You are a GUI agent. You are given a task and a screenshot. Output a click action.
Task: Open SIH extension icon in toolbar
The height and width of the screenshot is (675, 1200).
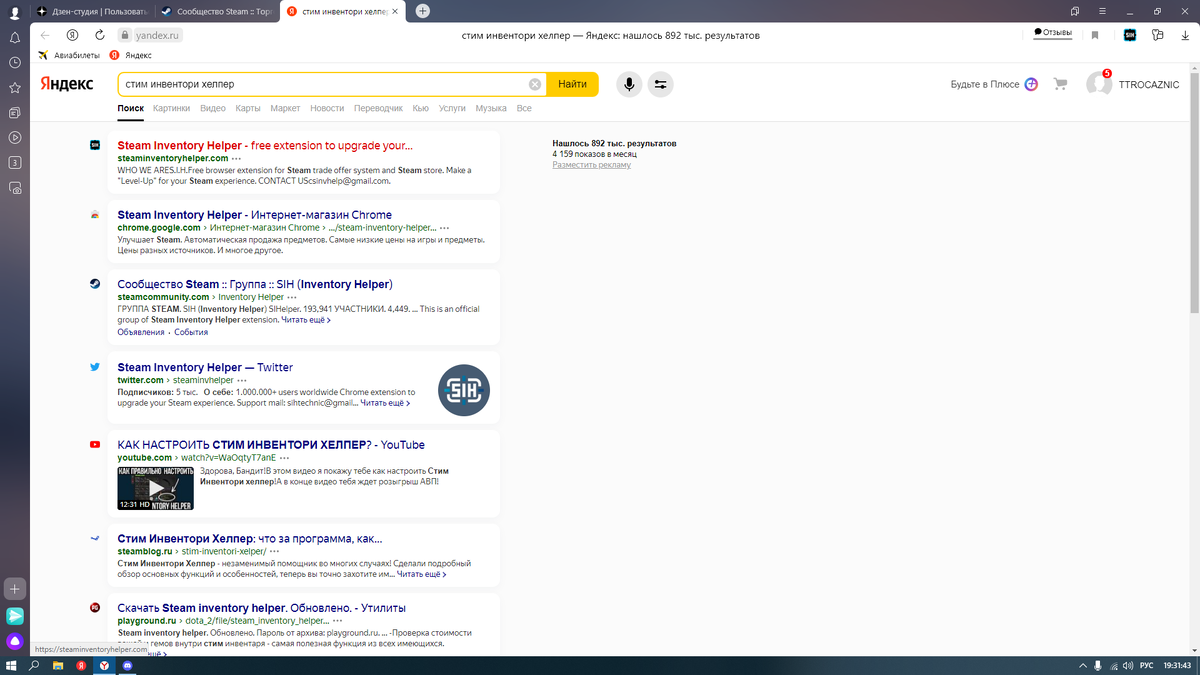click(1129, 34)
